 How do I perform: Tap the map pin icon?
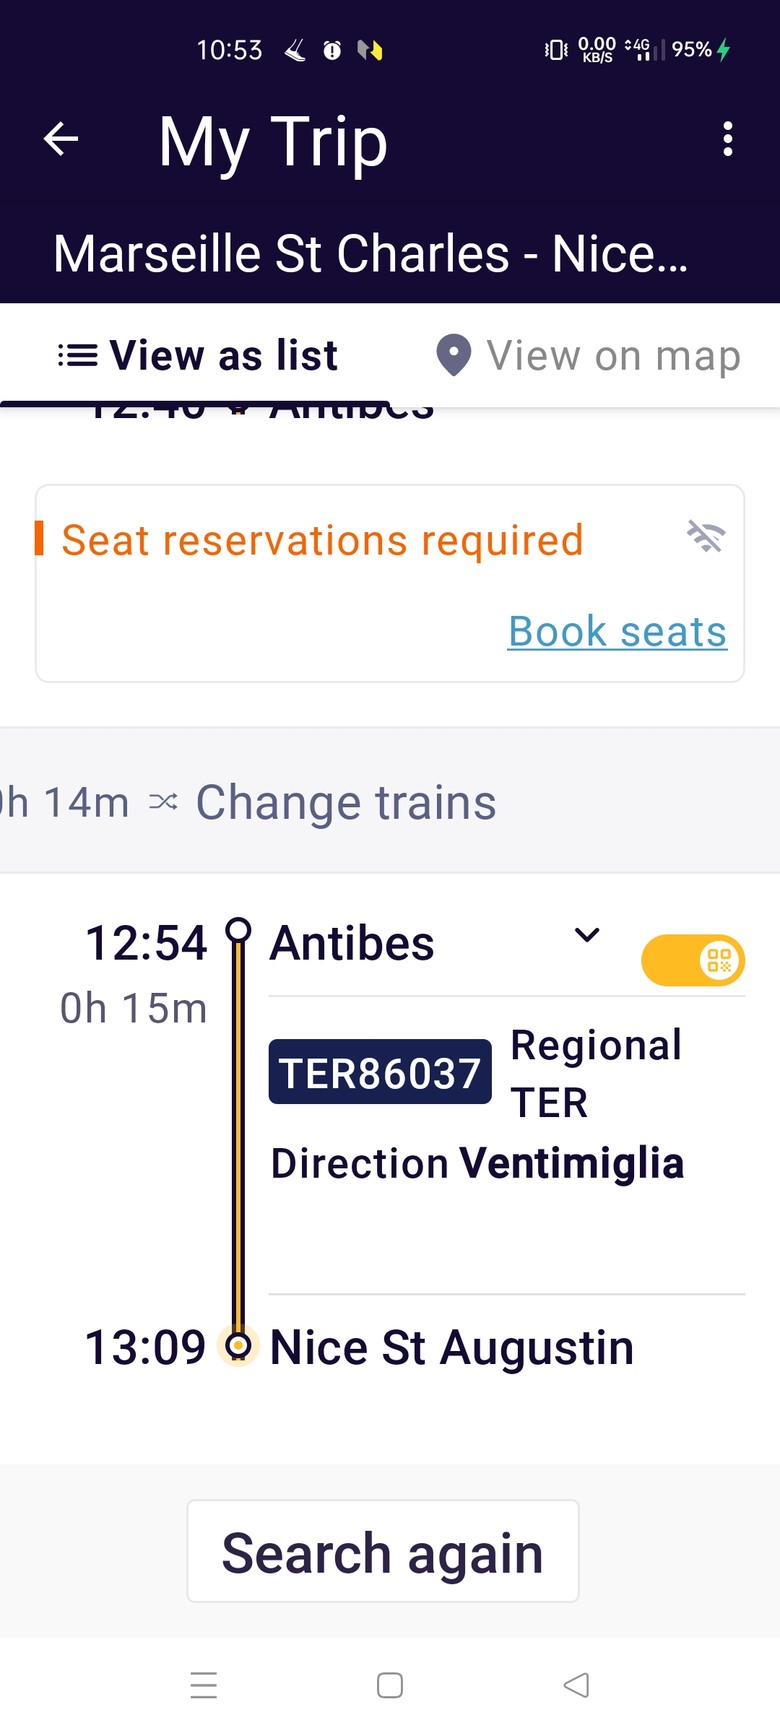[454, 355]
